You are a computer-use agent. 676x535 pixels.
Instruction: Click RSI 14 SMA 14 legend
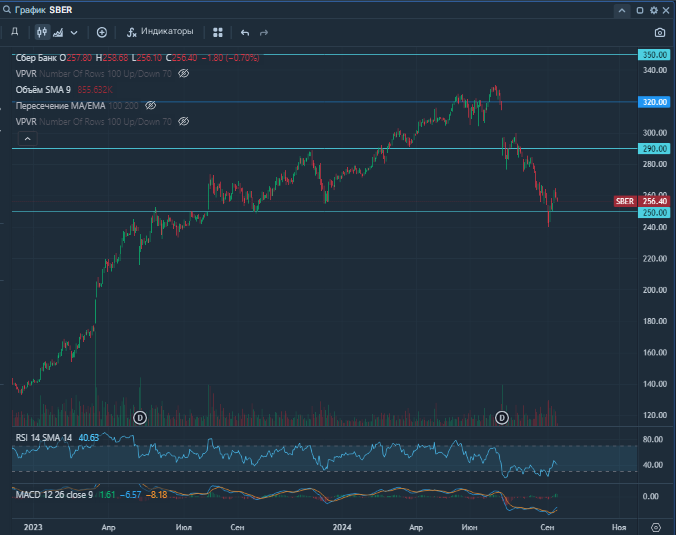[x=44, y=438]
